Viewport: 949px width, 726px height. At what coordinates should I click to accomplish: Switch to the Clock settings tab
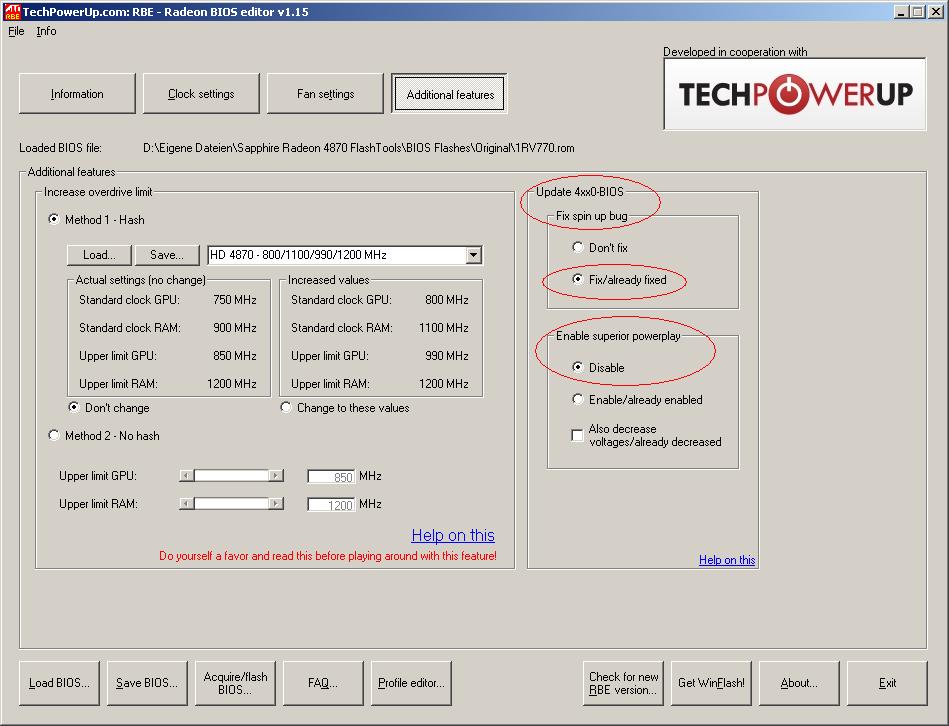[x=201, y=94]
